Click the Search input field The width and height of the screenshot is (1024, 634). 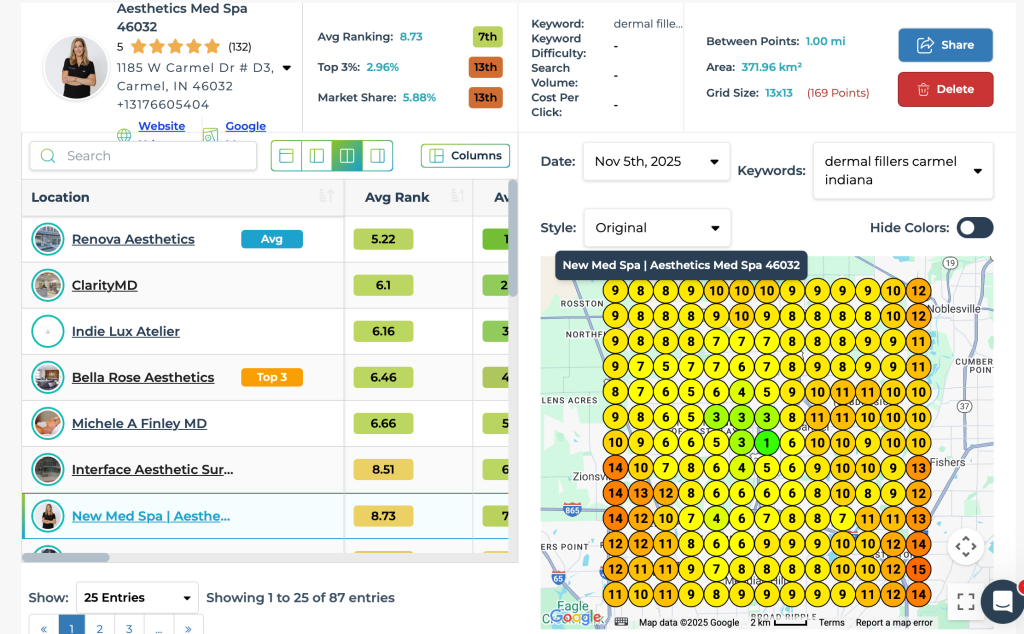pyautogui.click(x=143, y=156)
